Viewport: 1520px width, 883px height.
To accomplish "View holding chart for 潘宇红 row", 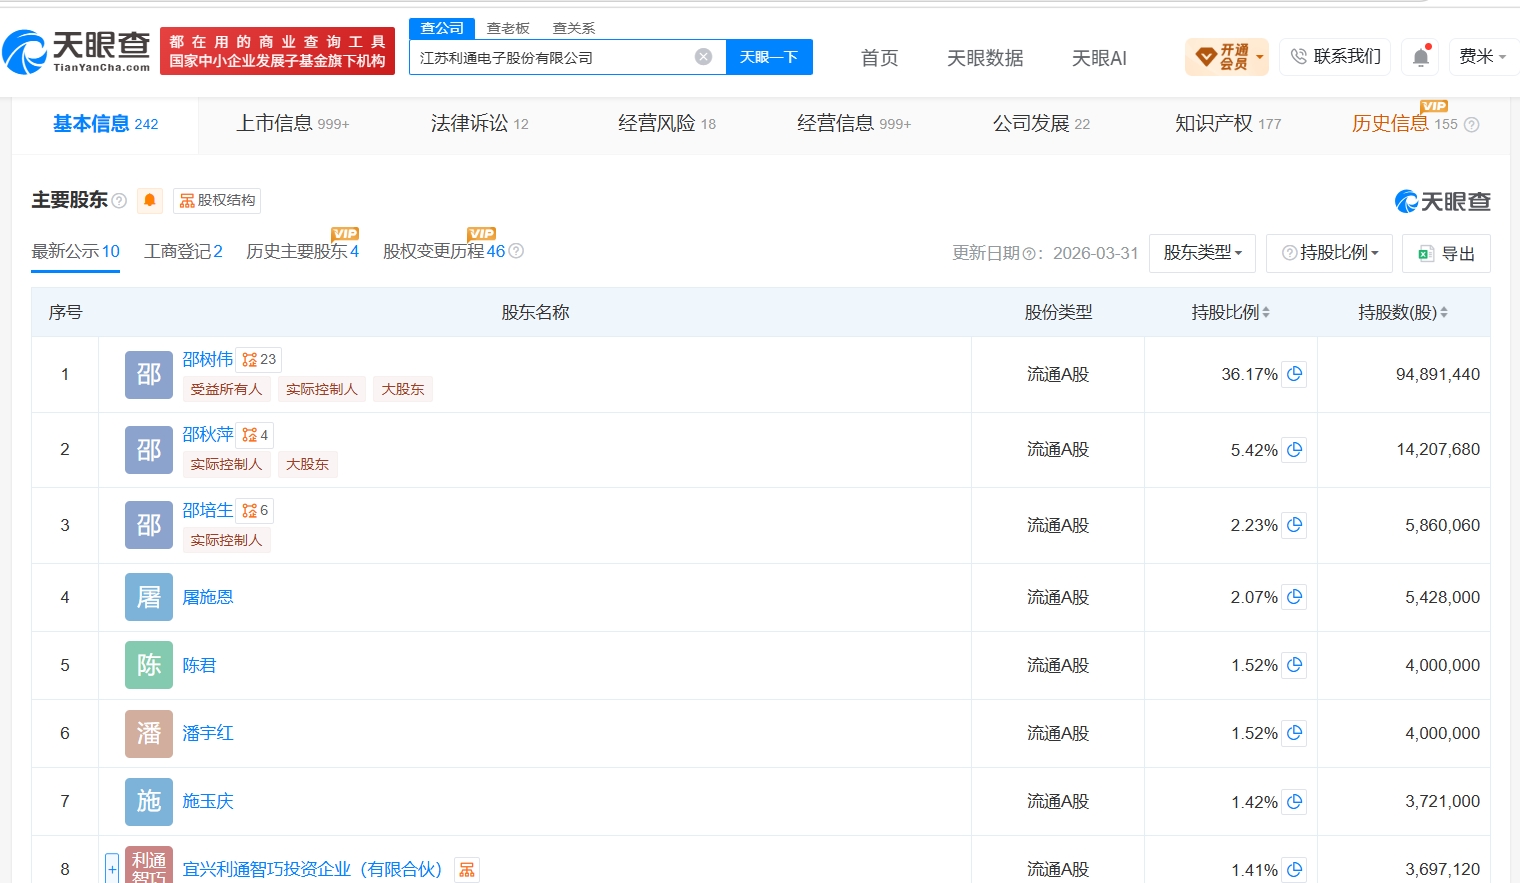I will coord(1294,733).
